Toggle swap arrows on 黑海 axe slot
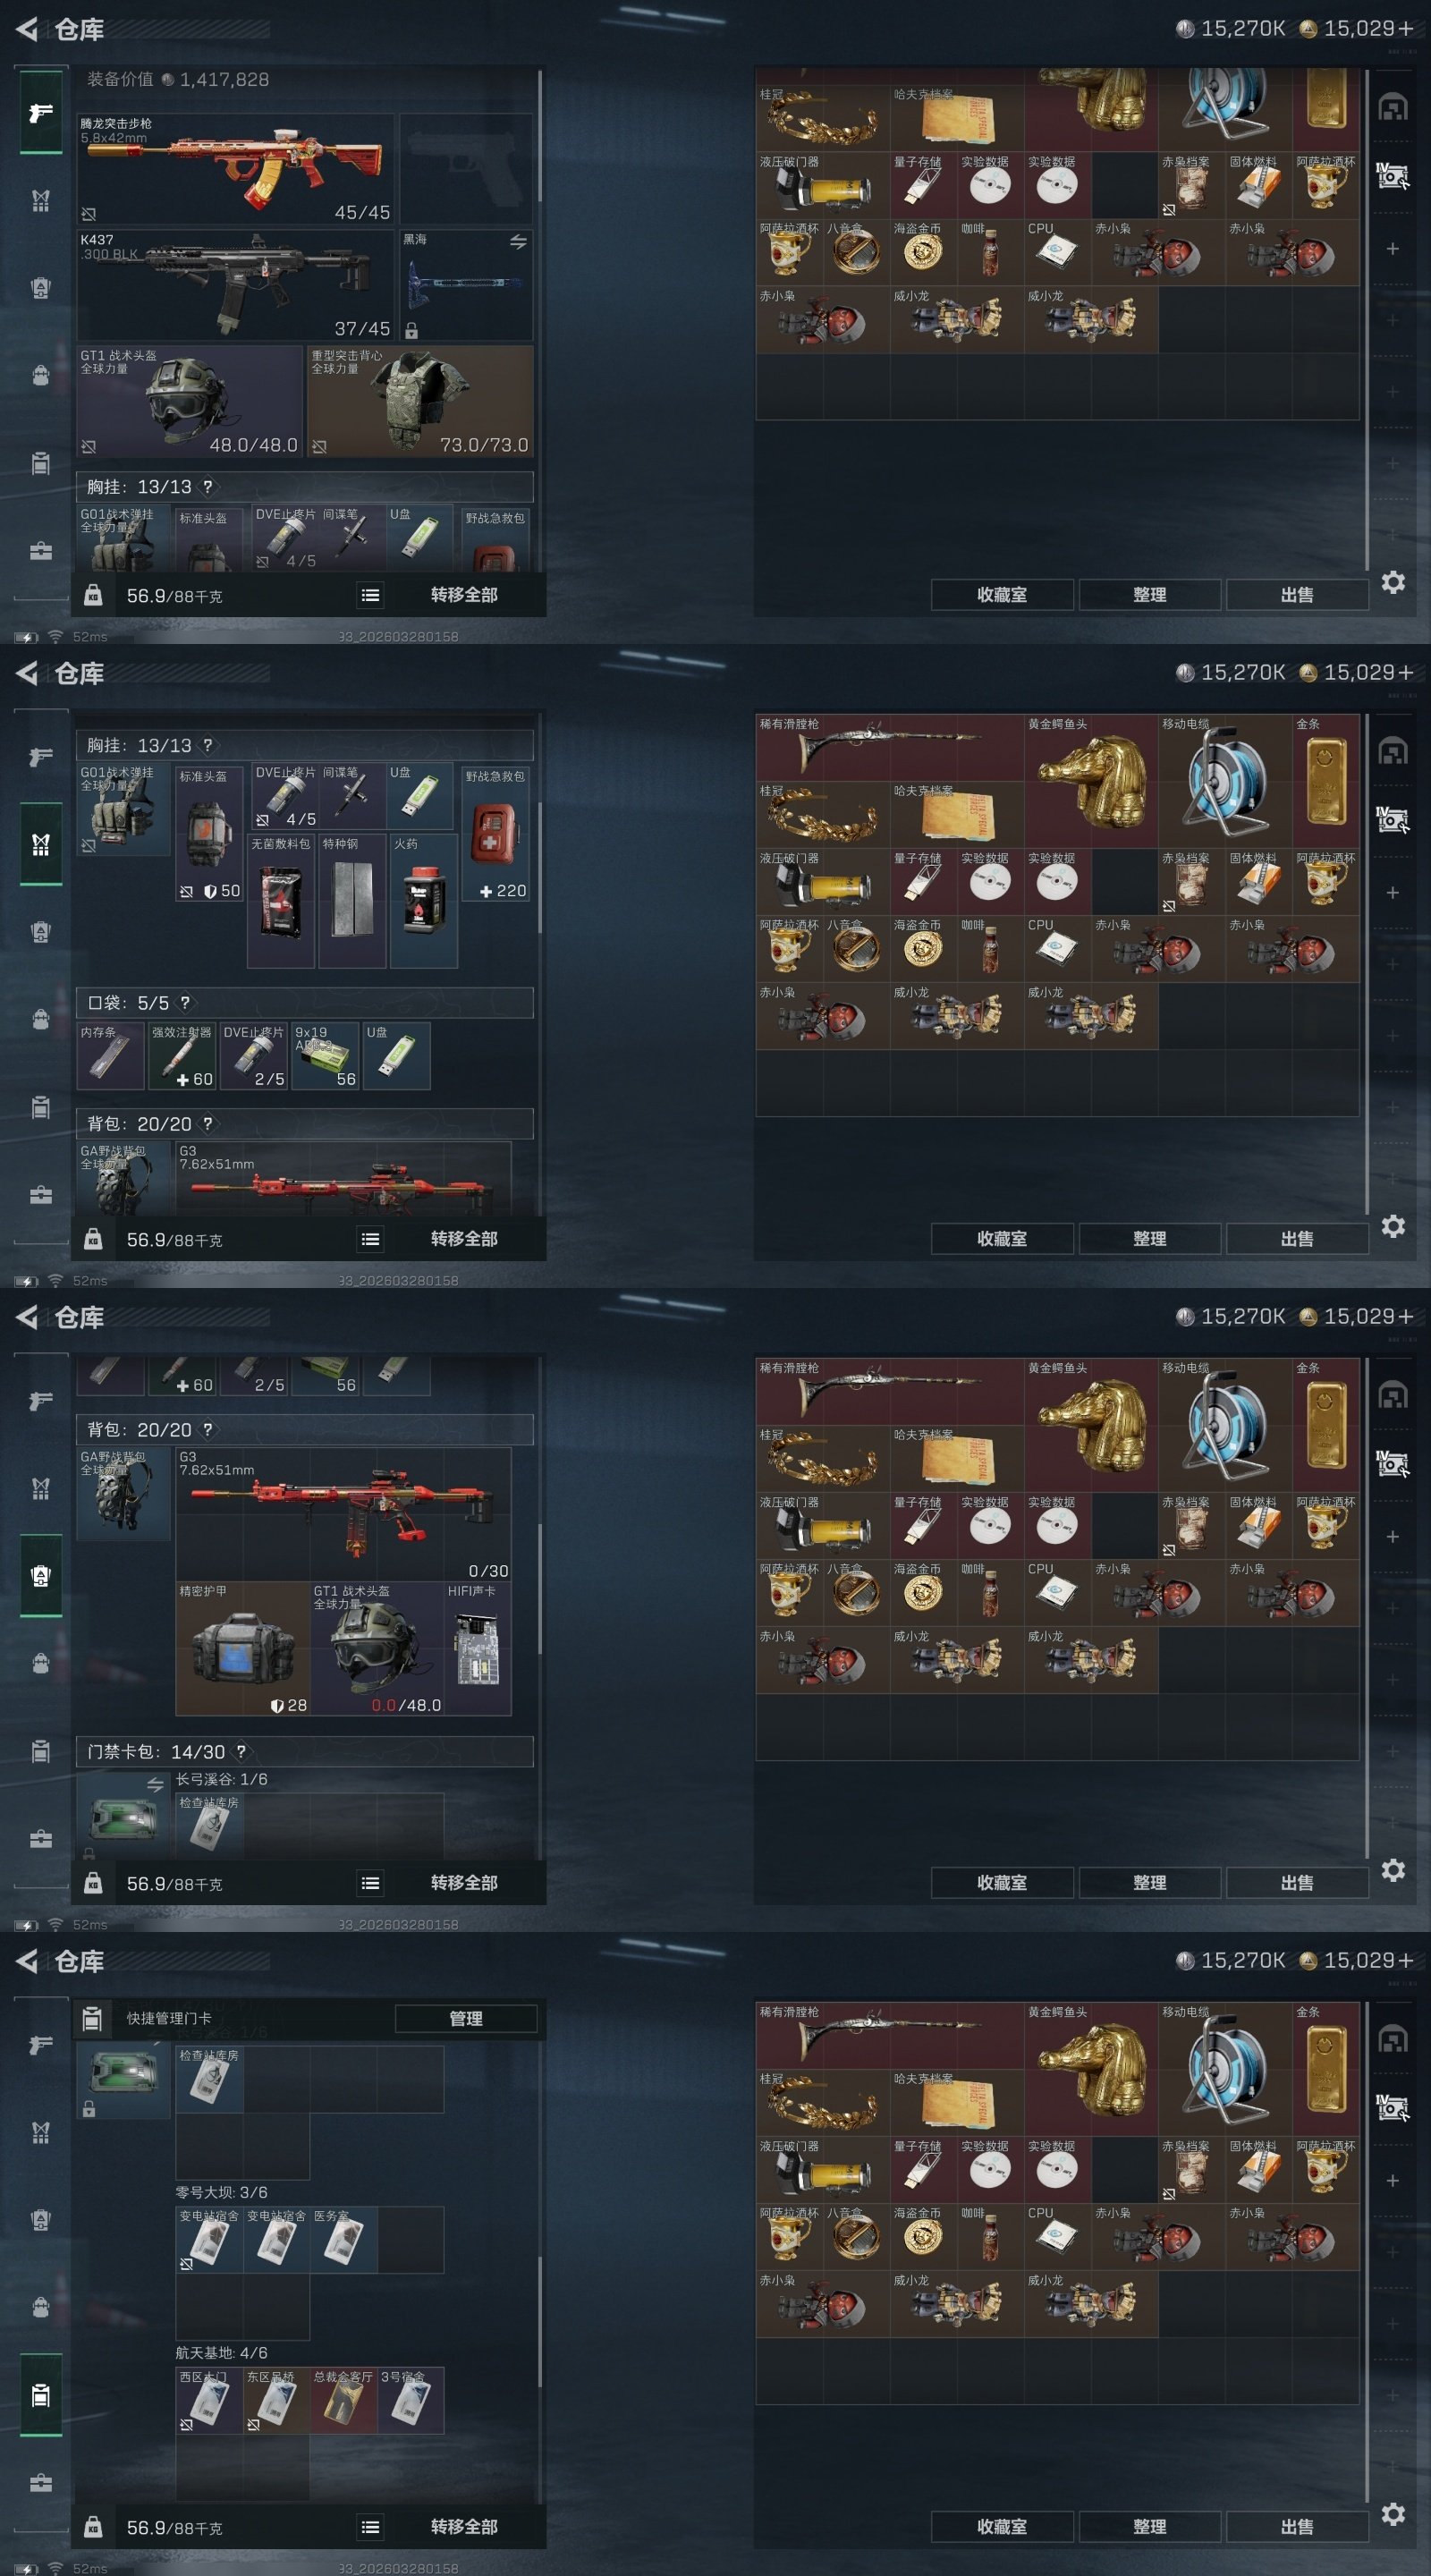 (x=518, y=242)
